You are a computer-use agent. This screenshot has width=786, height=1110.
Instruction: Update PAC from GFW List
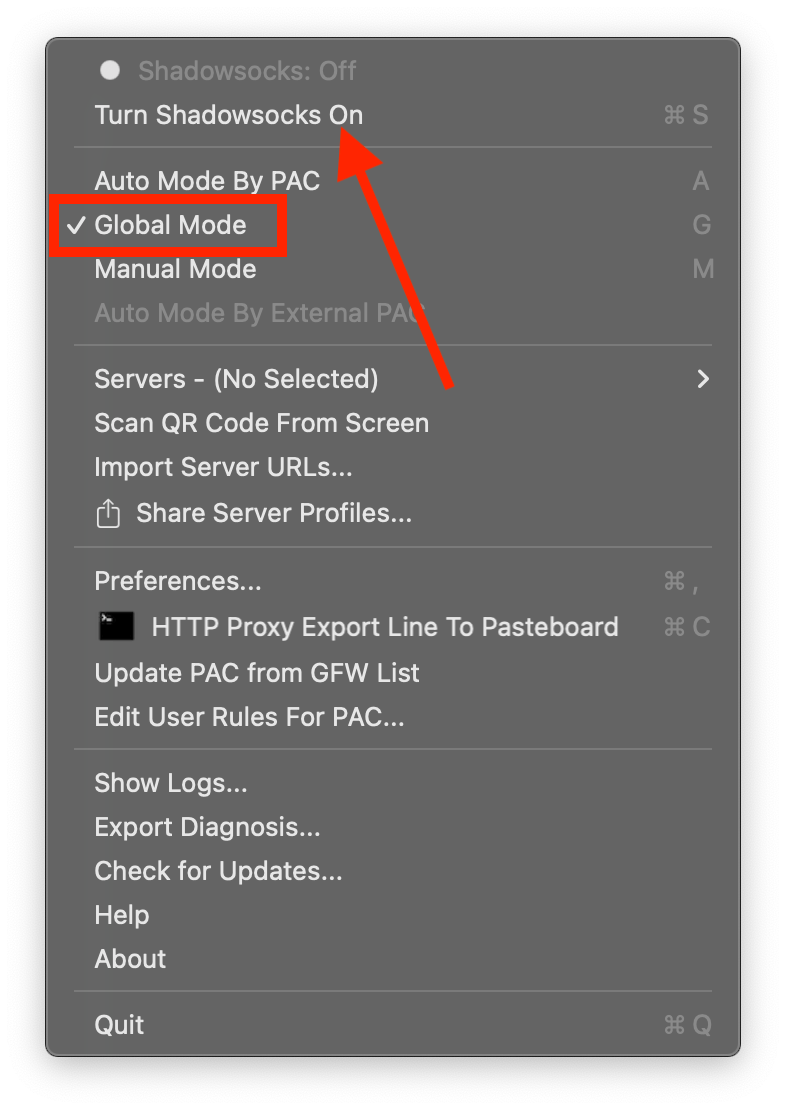pyautogui.click(x=257, y=673)
